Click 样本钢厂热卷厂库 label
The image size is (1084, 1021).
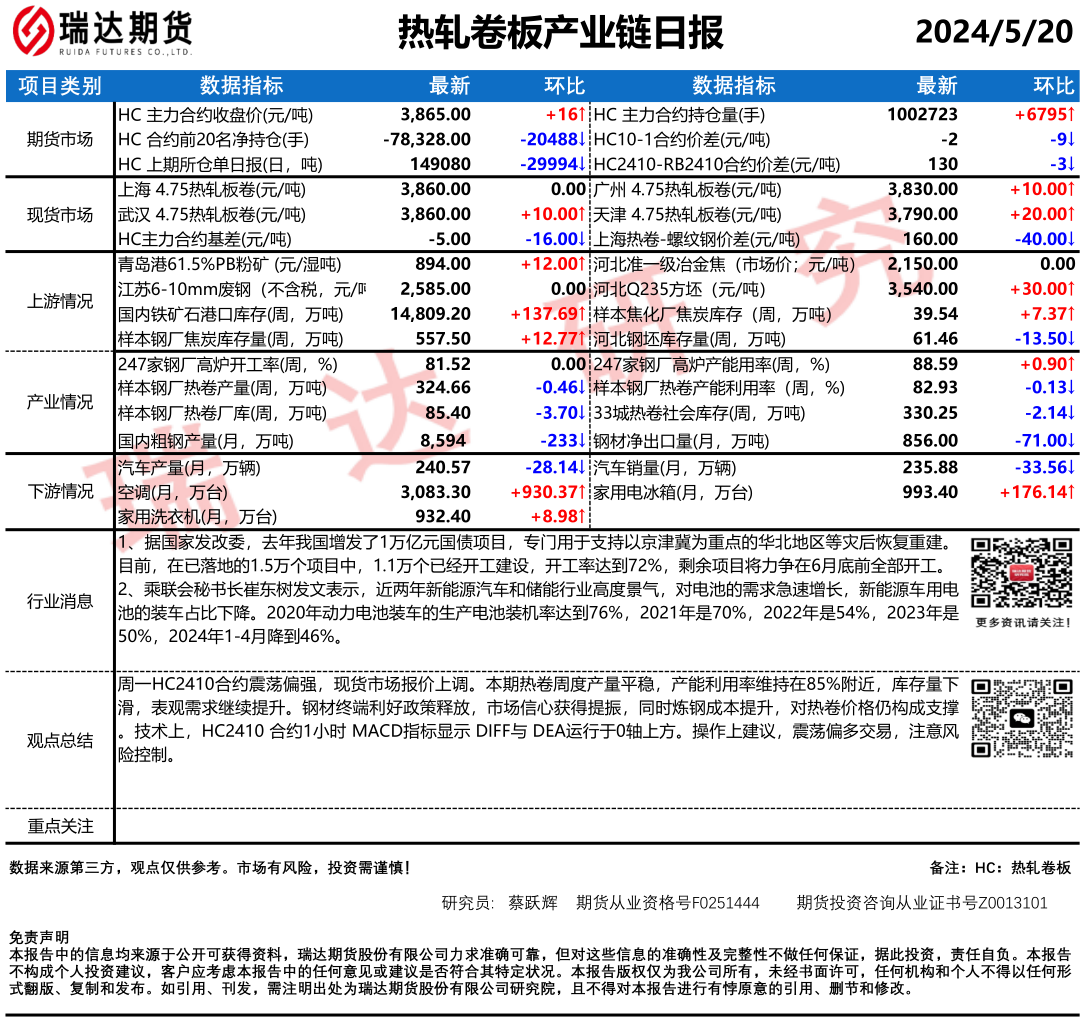[x=222, y=413]
